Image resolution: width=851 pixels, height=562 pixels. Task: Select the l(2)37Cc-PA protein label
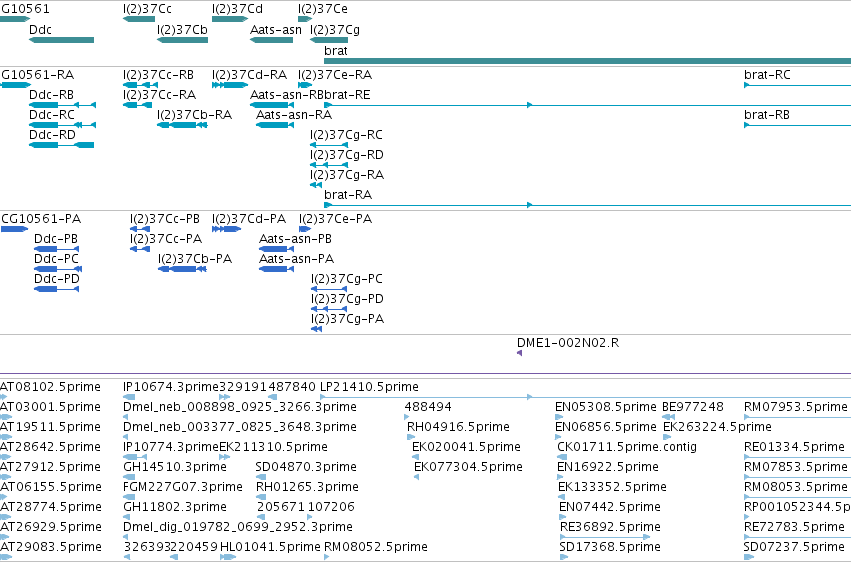[166, 239]
